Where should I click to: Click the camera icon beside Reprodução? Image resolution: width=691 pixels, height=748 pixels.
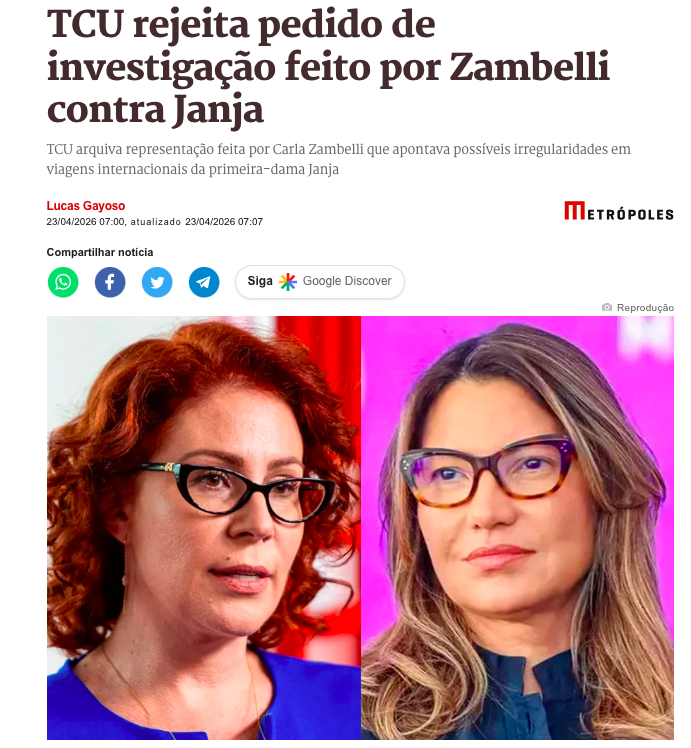(607, 307)
